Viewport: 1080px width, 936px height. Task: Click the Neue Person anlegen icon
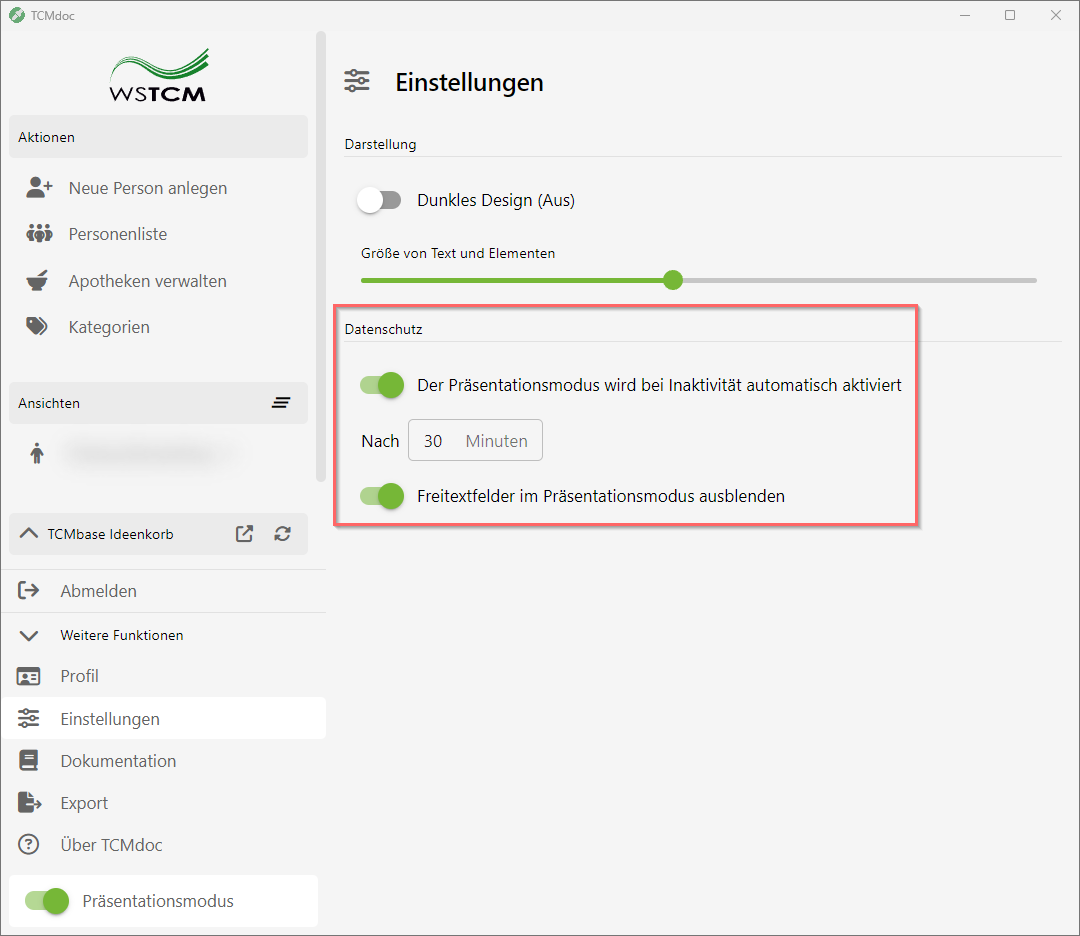click(x=39, y=188)
